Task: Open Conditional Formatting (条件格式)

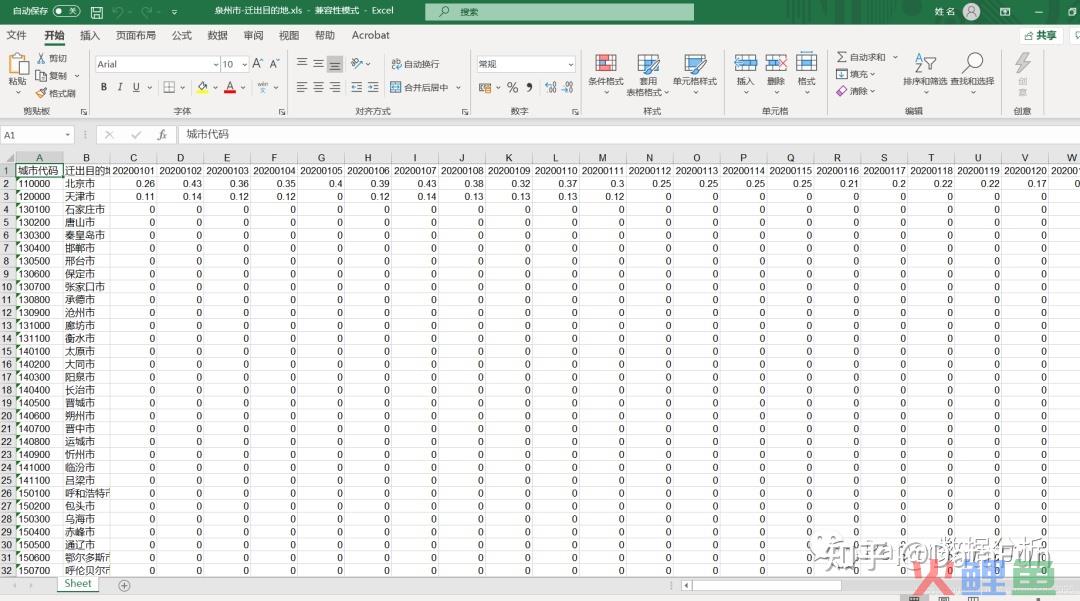Action: 605,74
